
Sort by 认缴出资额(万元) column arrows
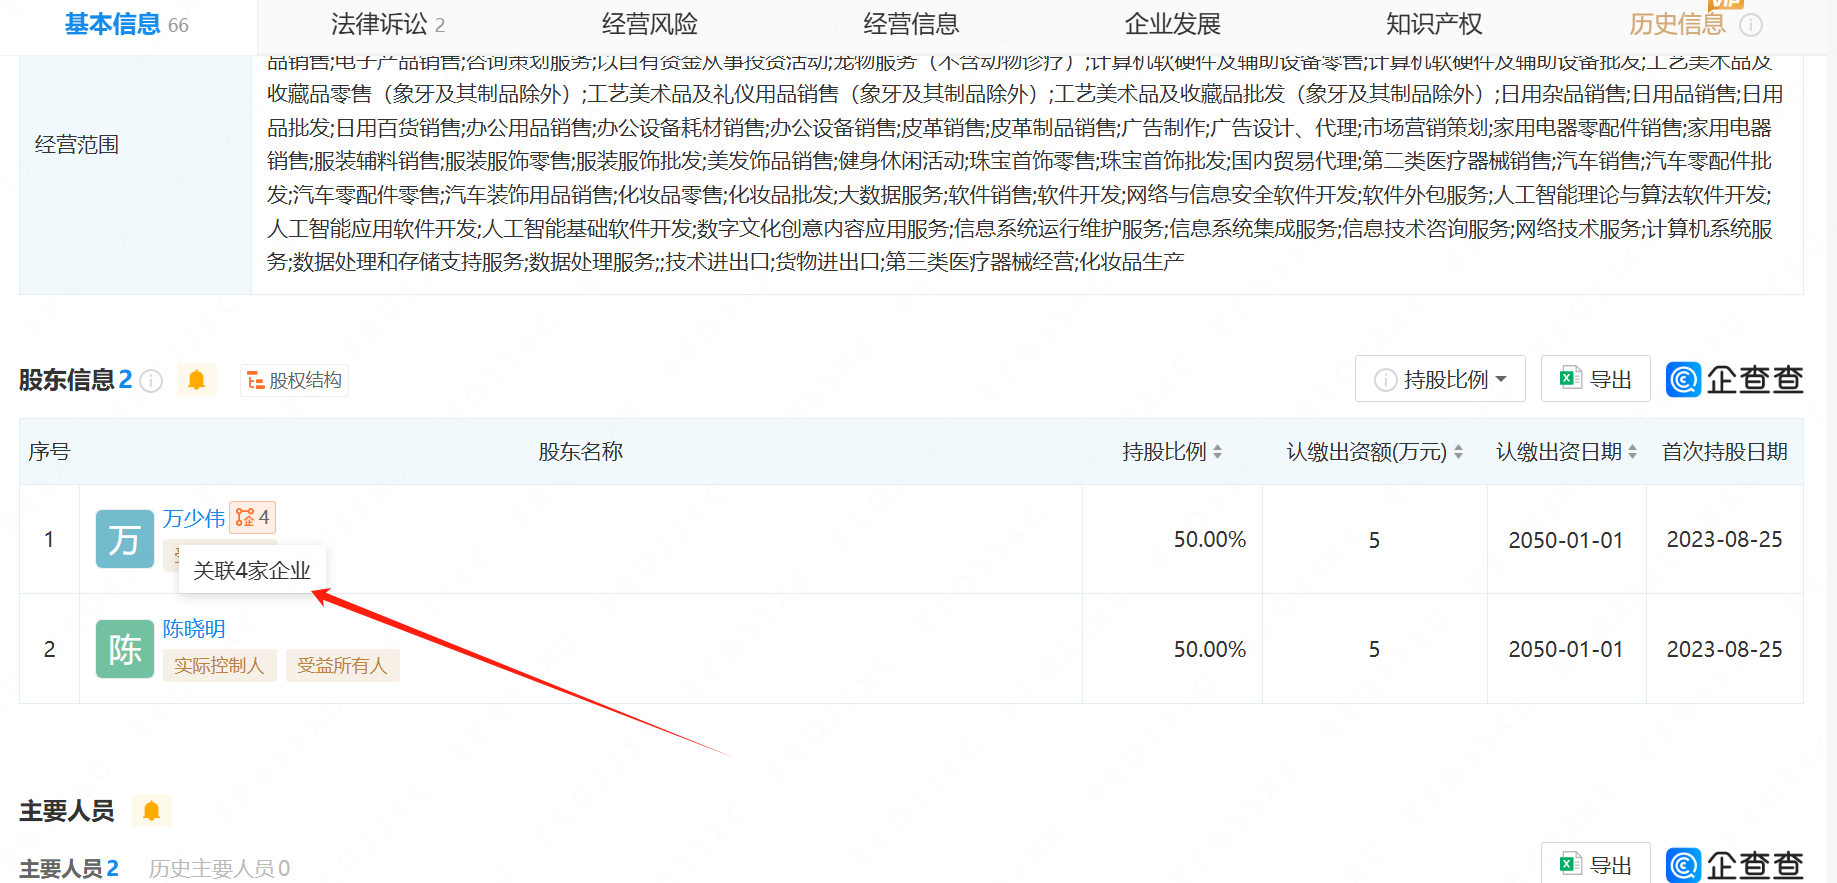1458,452
